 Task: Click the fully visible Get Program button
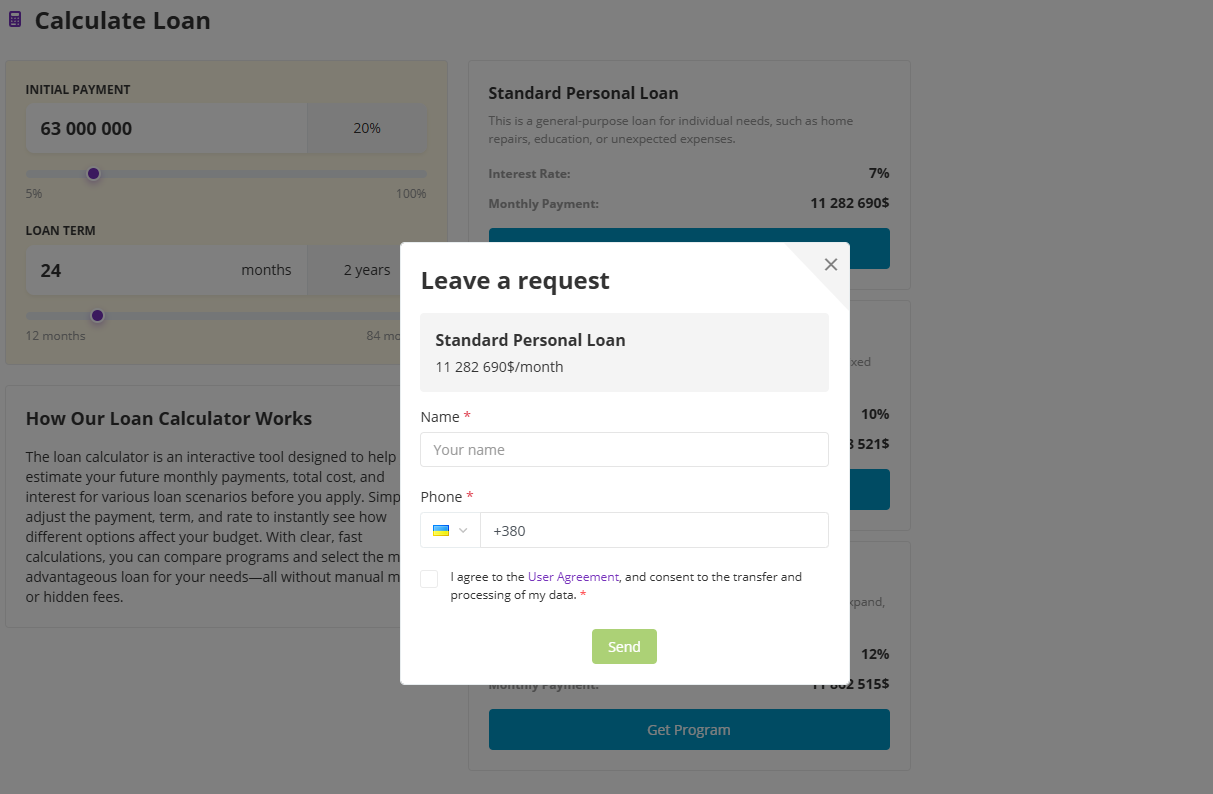[x=688, y=730]
